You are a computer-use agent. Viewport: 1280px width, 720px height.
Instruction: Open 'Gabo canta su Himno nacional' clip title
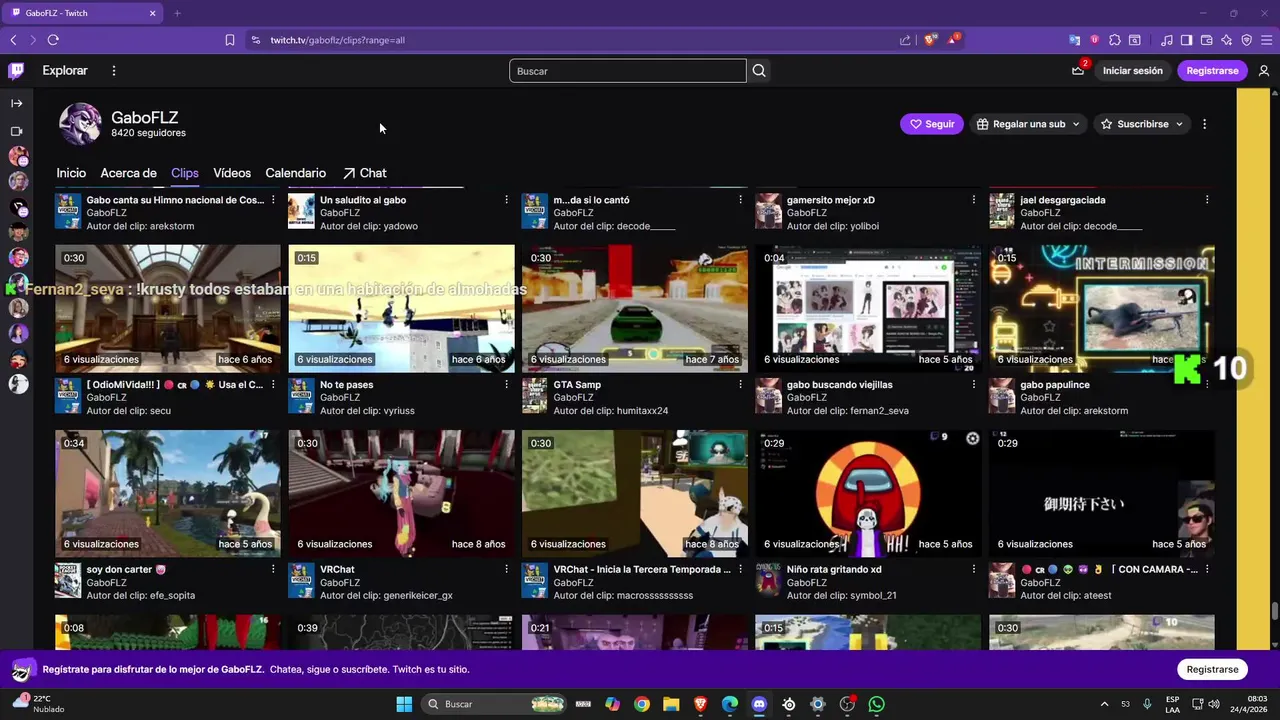[175, 200]
